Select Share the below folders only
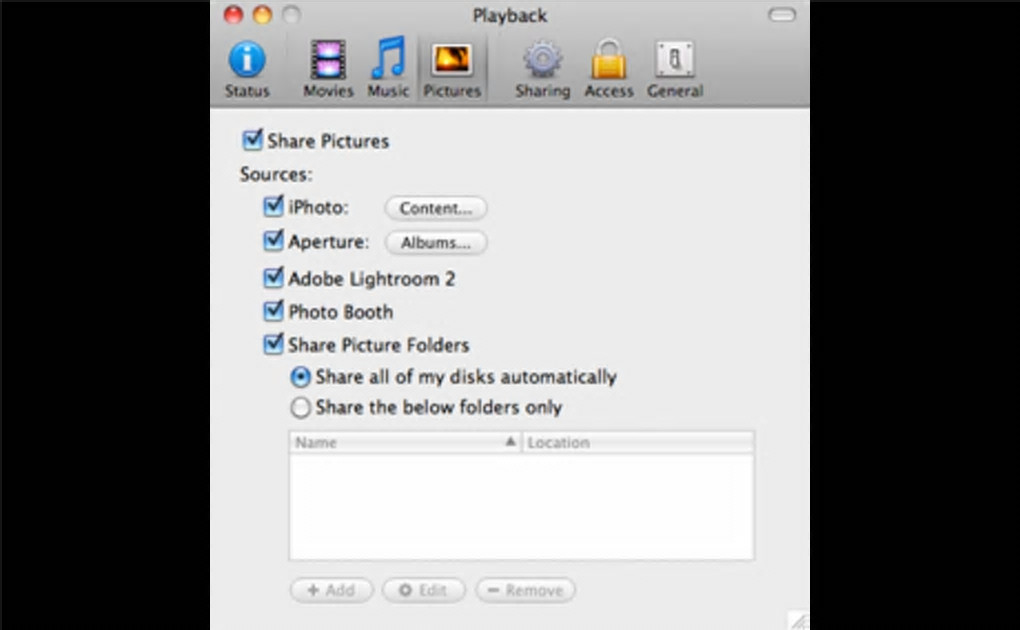This screenshot has width=1020, height=630. pyautogui.click(x=300, y=407)
